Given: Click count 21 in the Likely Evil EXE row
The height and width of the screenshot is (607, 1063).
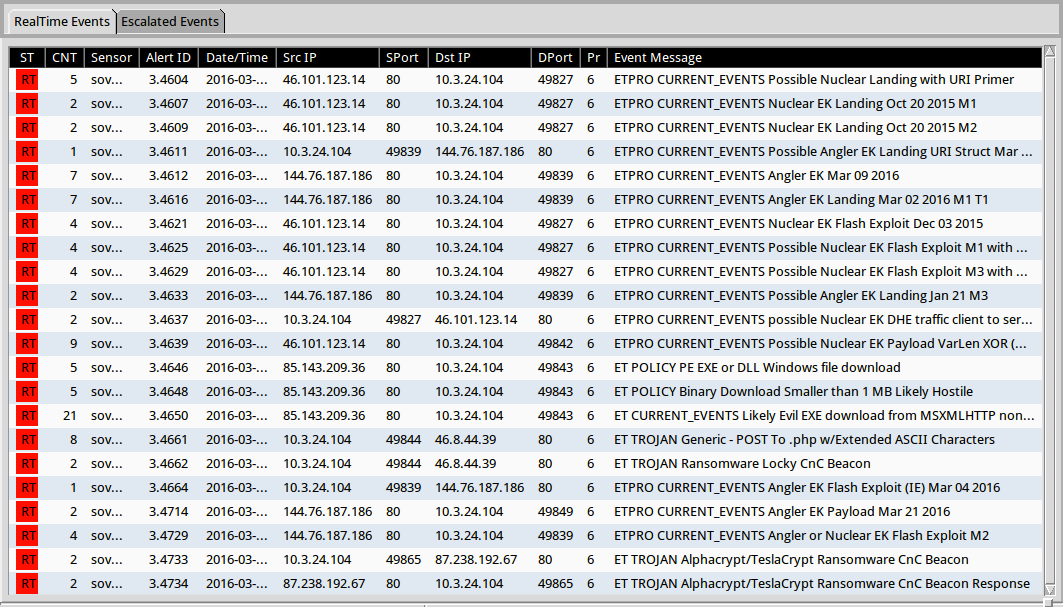Looking at the screenshot, I should 69,416.
